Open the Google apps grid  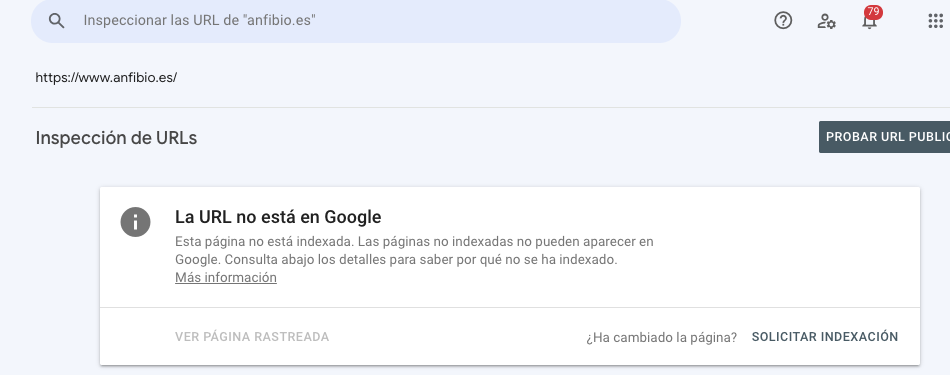(x=935, y=21)
